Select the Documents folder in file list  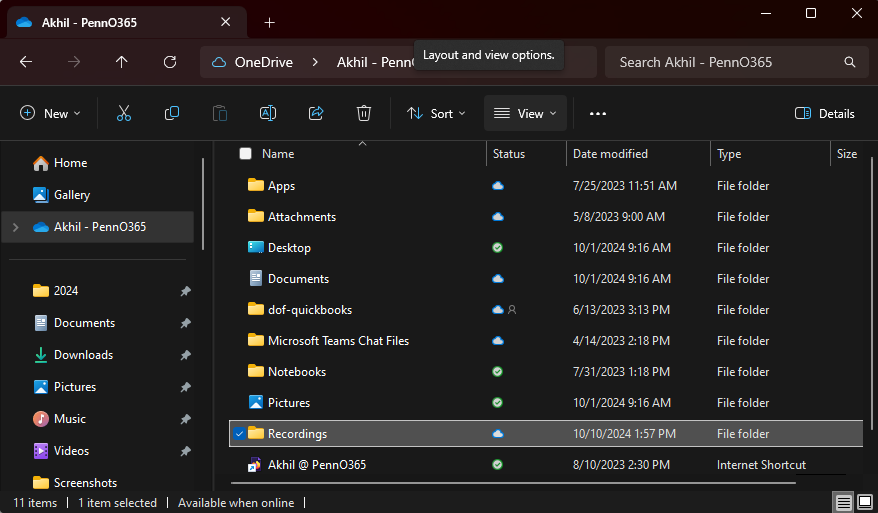pos(546,279)
